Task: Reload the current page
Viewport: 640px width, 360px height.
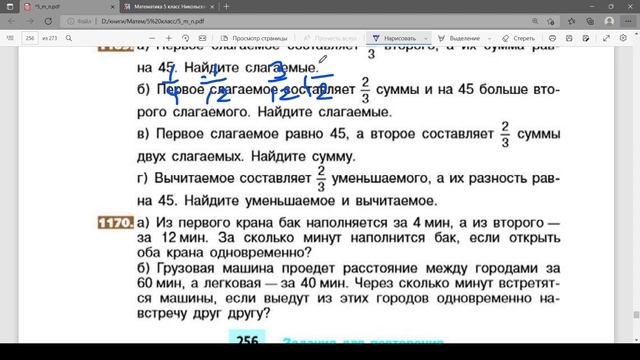Action: tap(48, 21)
